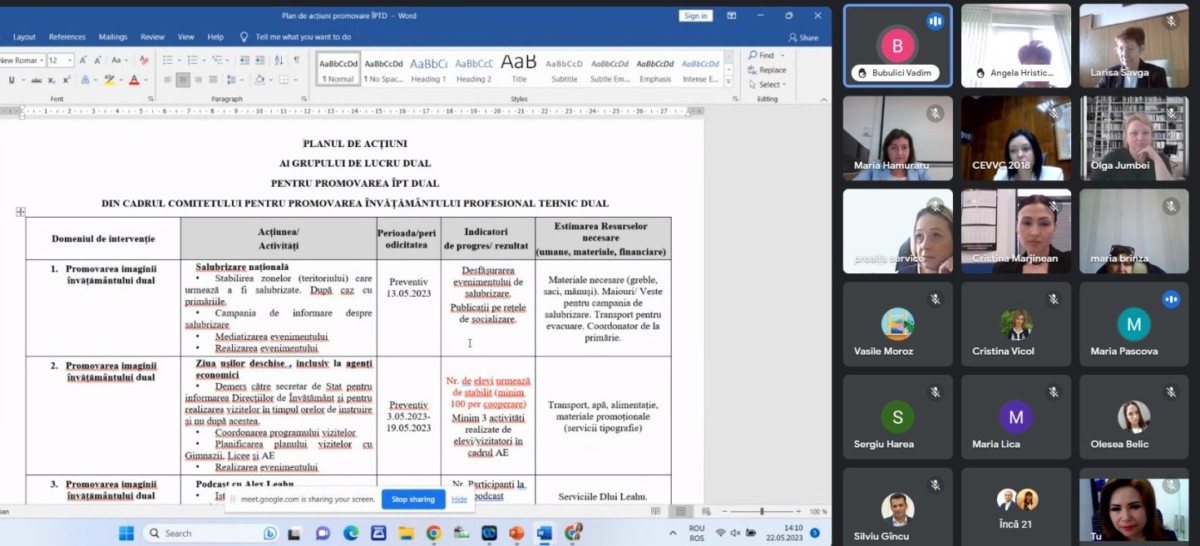Align text left
This screenshot has height=546, width=1200.
tap(168, 80)
